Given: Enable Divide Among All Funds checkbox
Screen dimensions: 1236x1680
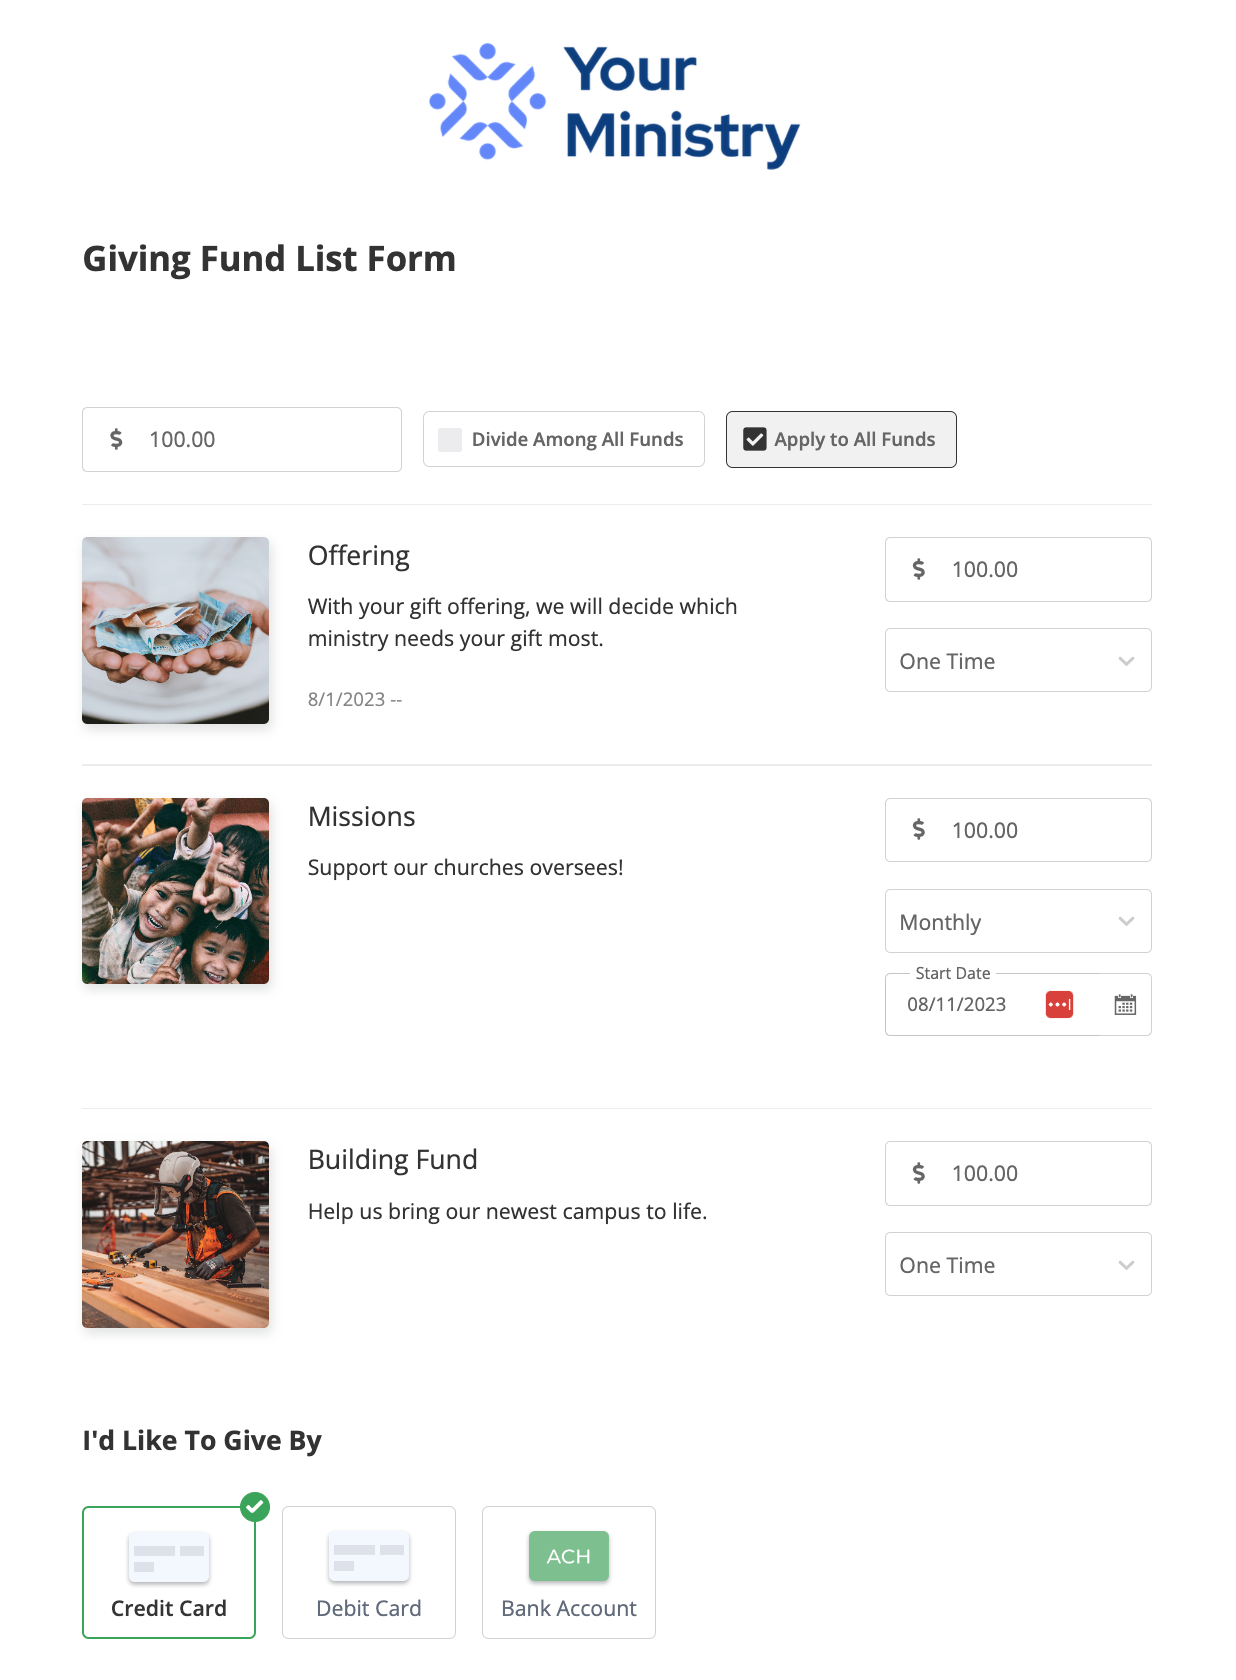Looking at the screenshot, I should (x=451, y=440).
